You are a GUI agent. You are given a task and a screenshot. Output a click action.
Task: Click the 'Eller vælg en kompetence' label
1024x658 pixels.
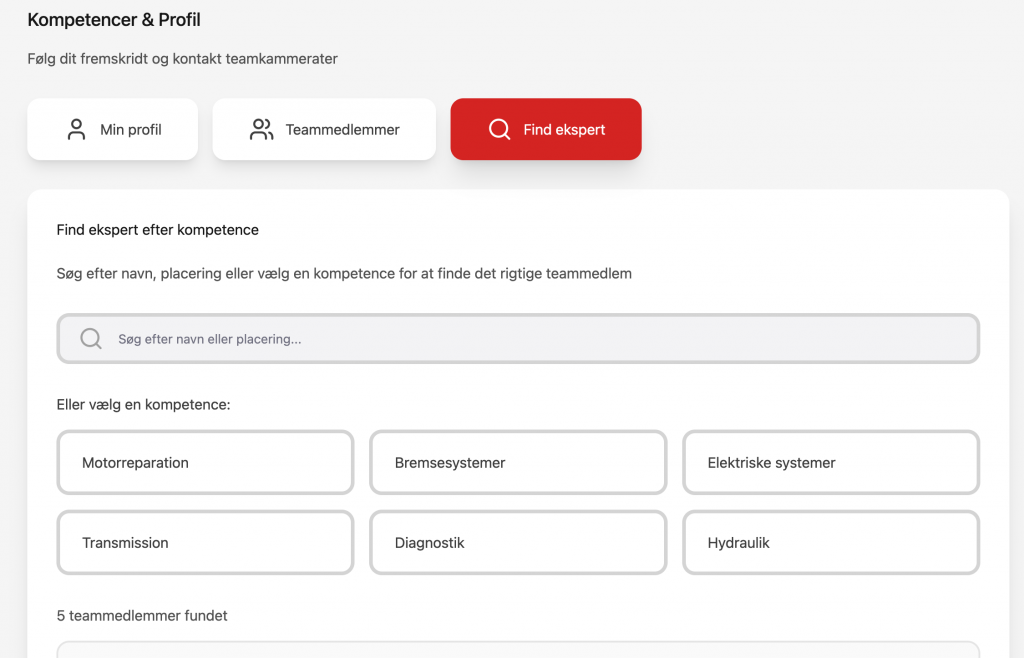(144, 405)
